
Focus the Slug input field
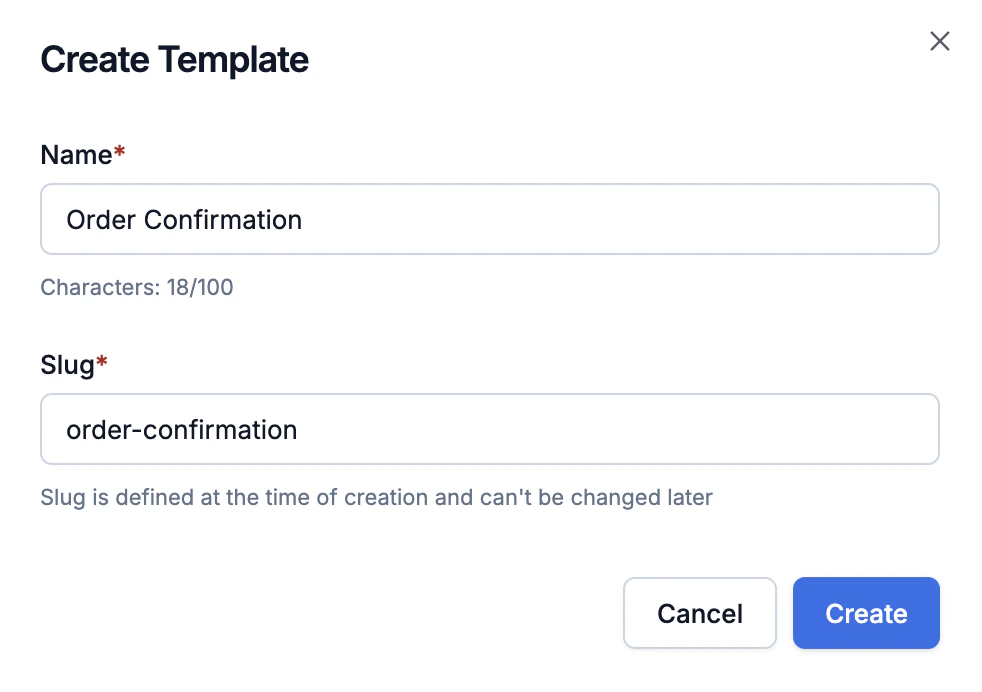[490, 429]
